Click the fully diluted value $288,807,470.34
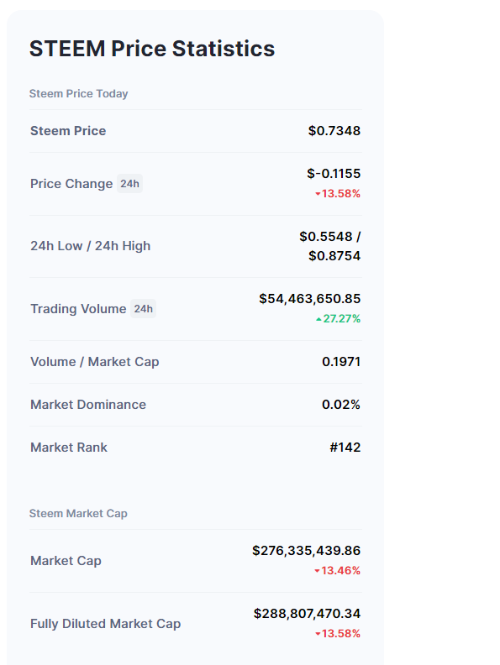The height and width of the screenshot is (665, 500). point(307,614)
